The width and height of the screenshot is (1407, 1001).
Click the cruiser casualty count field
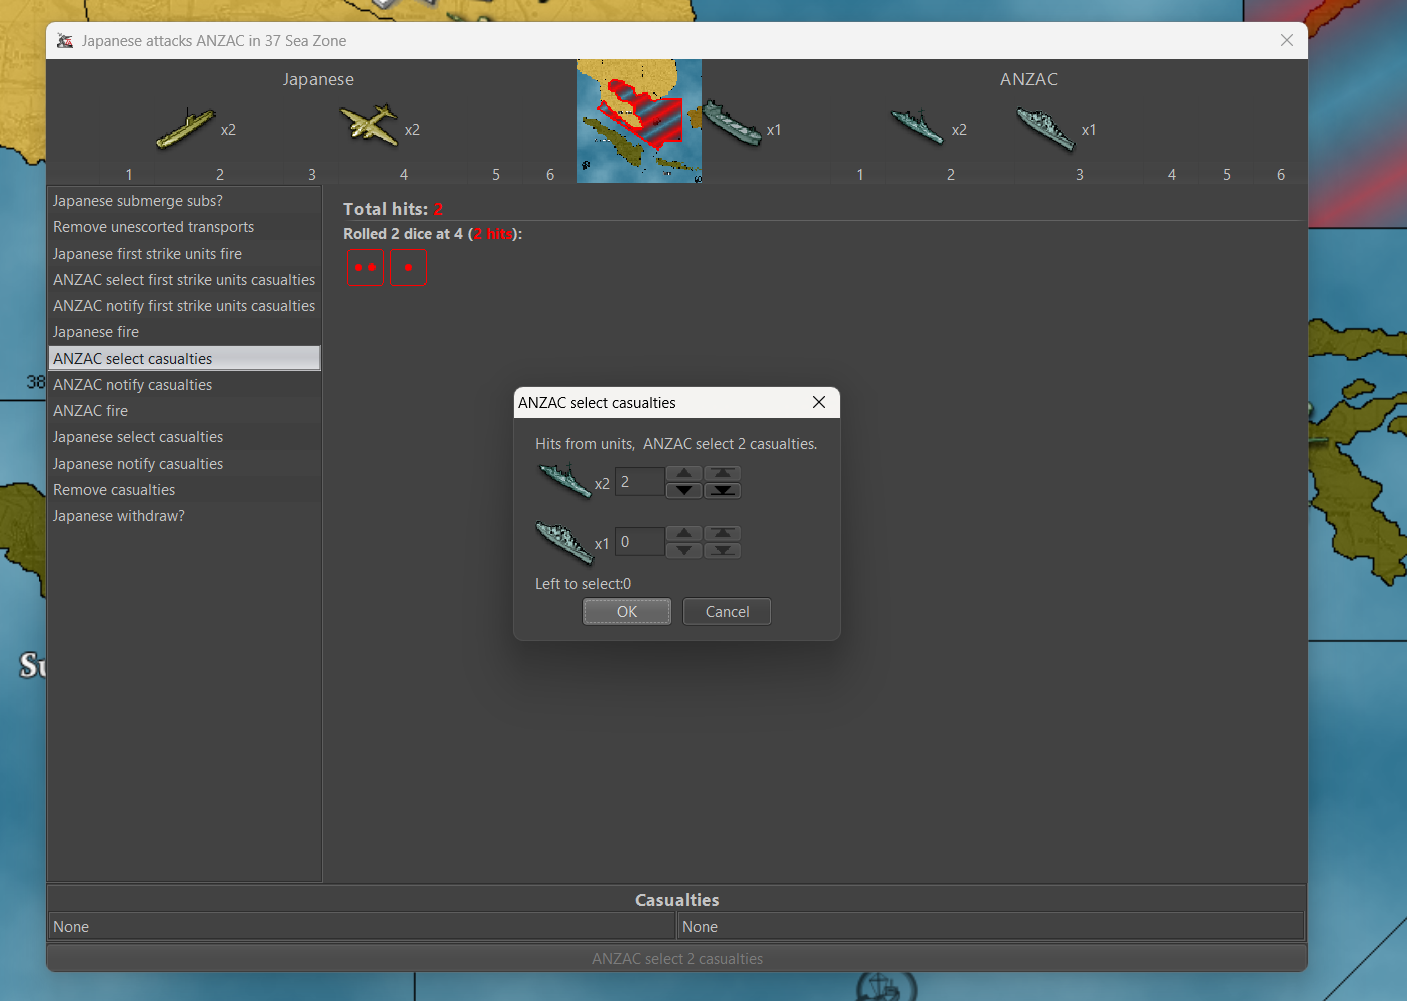pos(639,542)
